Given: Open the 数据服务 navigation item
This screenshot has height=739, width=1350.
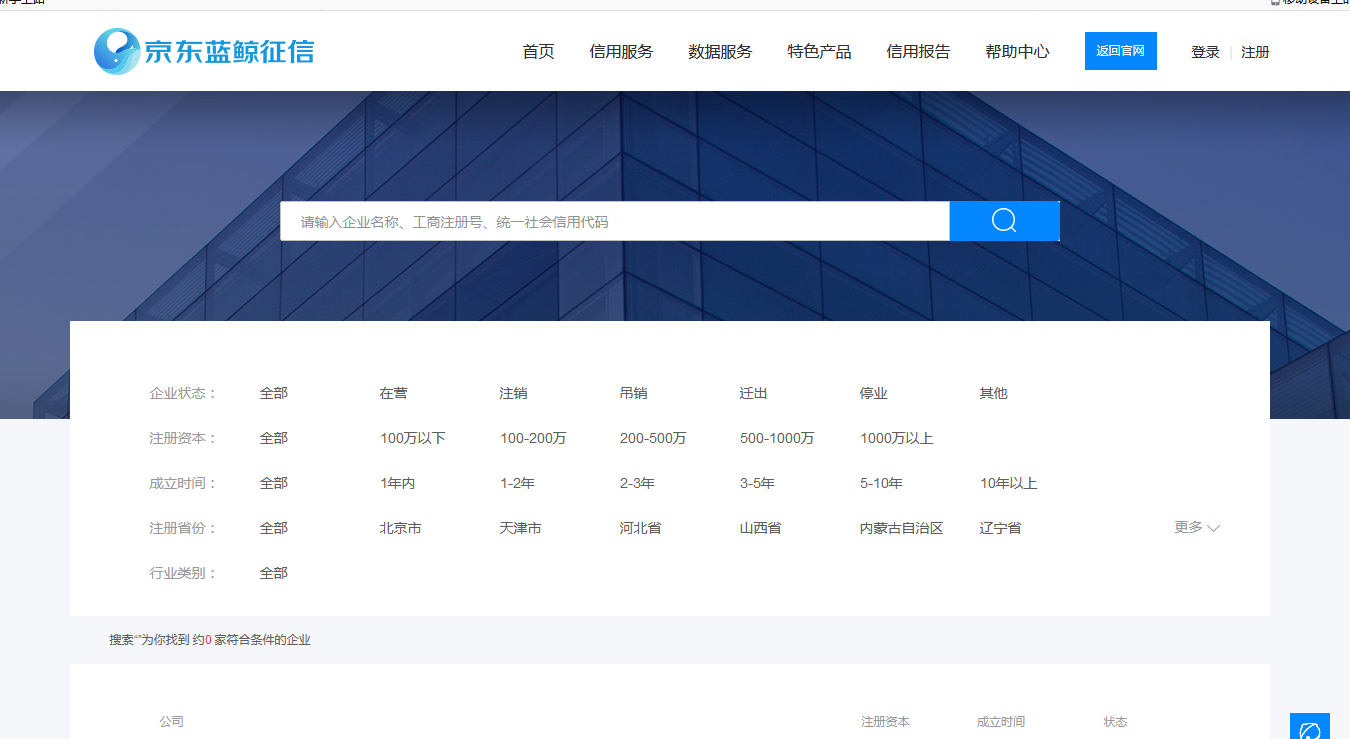Looking at the screenshot, I should [720, 51].
